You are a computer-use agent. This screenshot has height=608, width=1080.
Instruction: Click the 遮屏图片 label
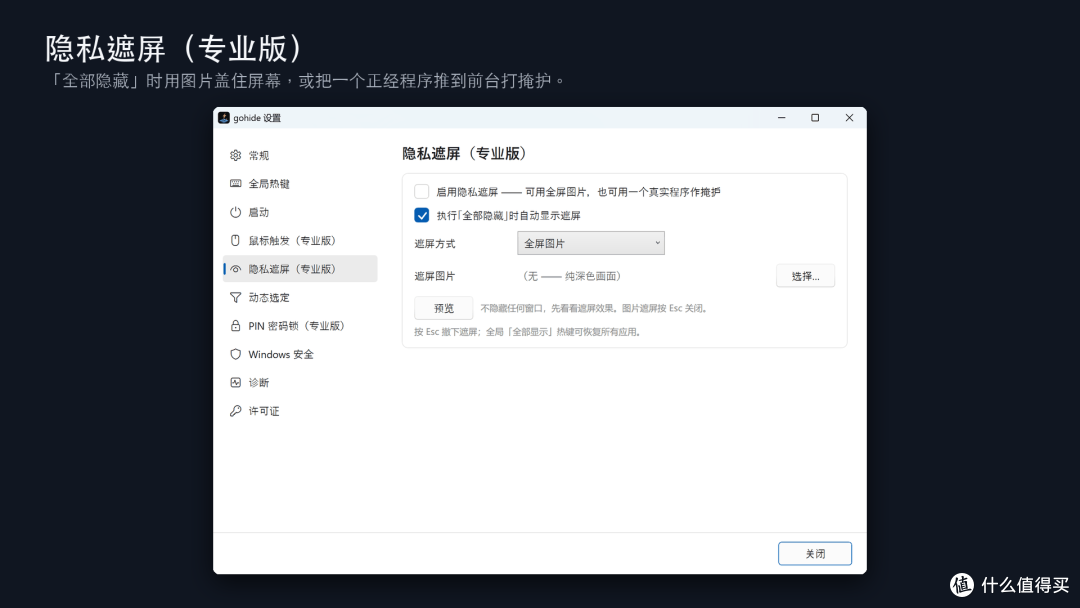(435, 276)
